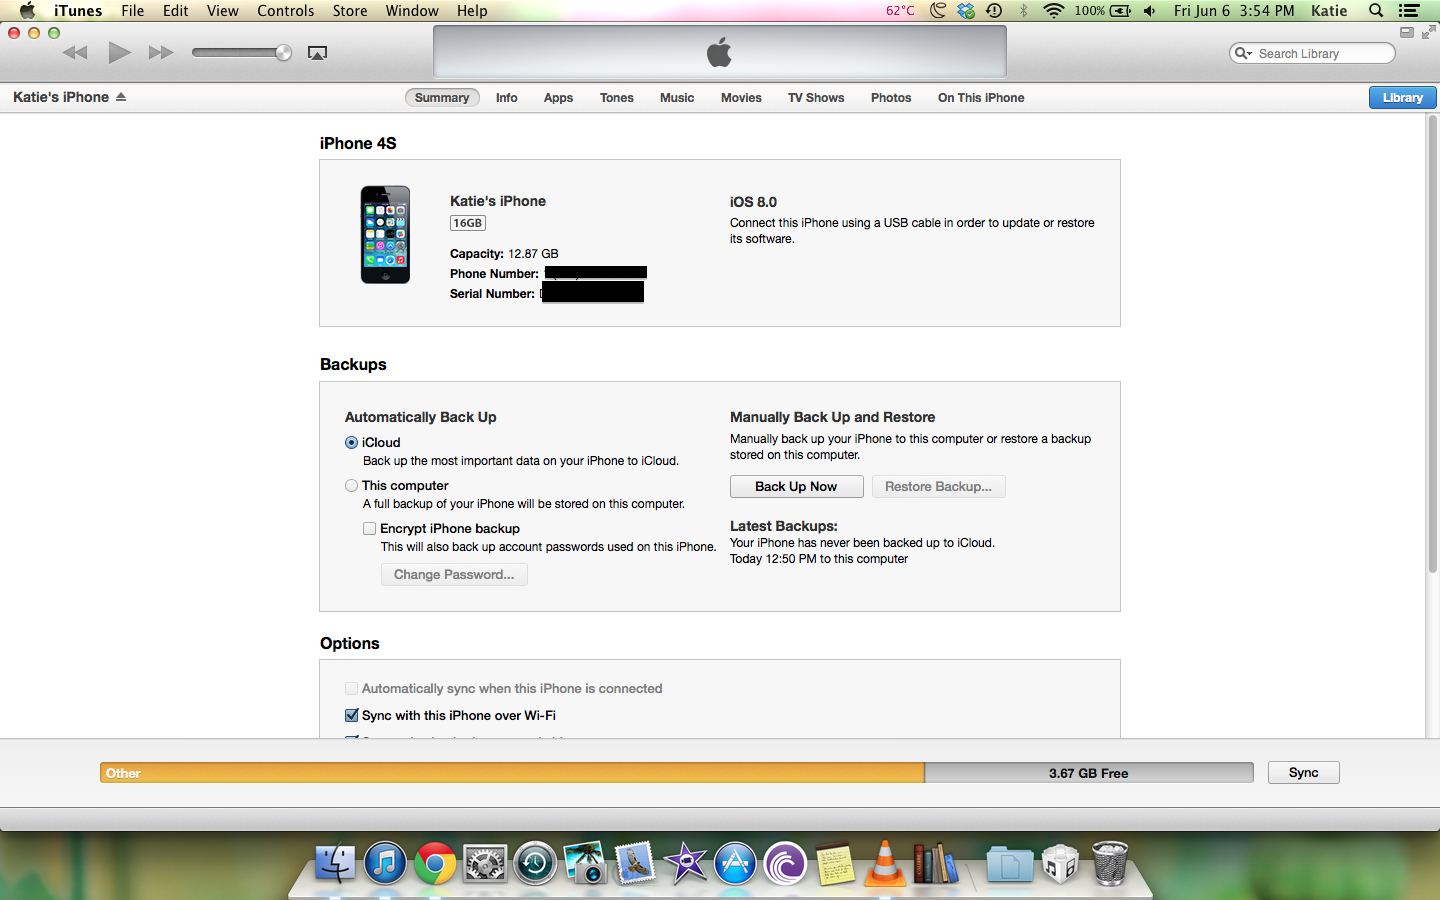
Task: Enter full screen with the arrows icon
Action: (x=1428, y=32)
